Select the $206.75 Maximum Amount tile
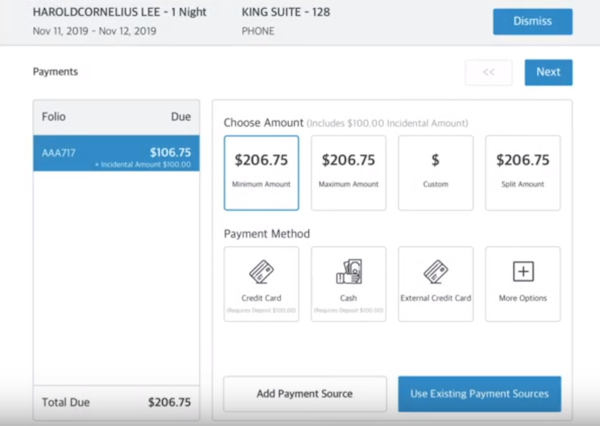This screenshot has width=600, height=426. (349, 173)
